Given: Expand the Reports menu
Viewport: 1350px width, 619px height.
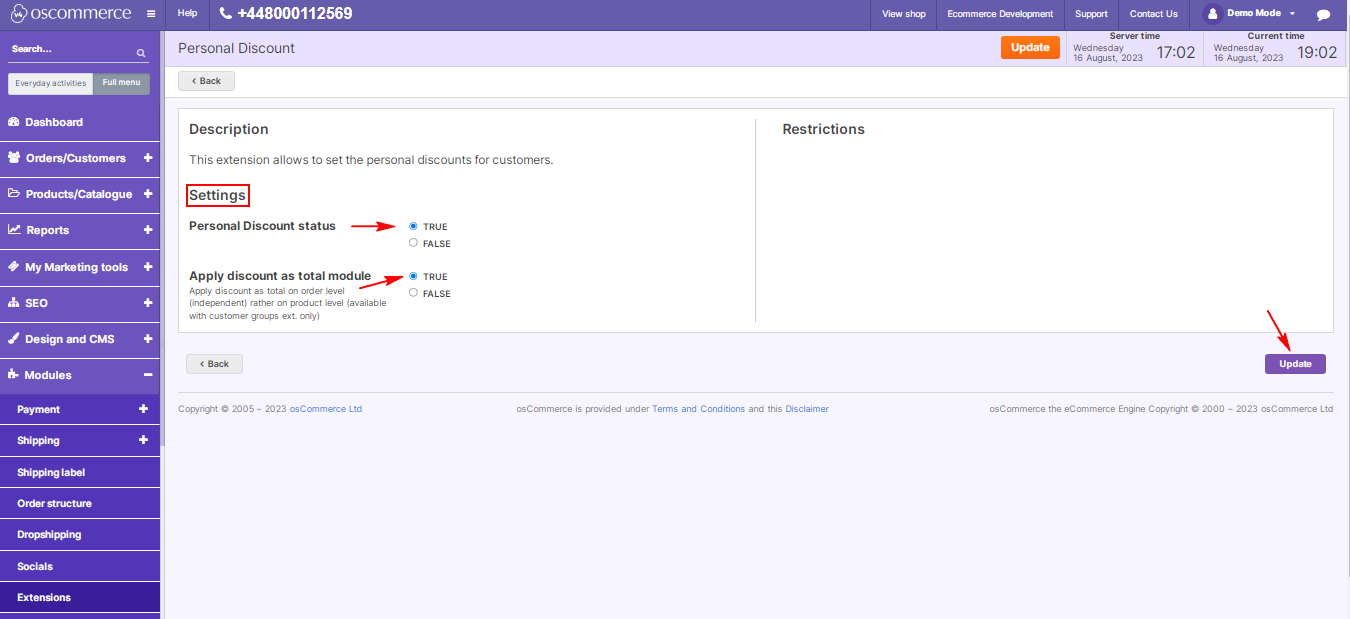Looking at the screenshot, I should coord(148,230).
